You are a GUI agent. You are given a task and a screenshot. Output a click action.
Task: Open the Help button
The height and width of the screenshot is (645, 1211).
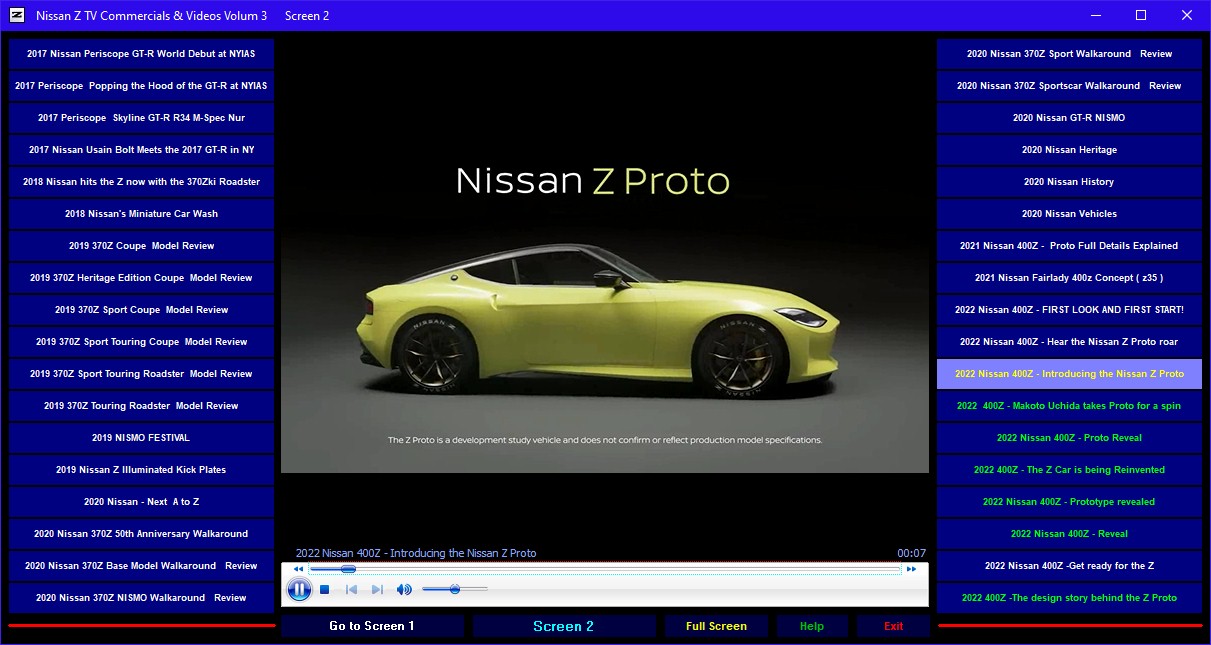pyautogui.click(x=812, y=626)
